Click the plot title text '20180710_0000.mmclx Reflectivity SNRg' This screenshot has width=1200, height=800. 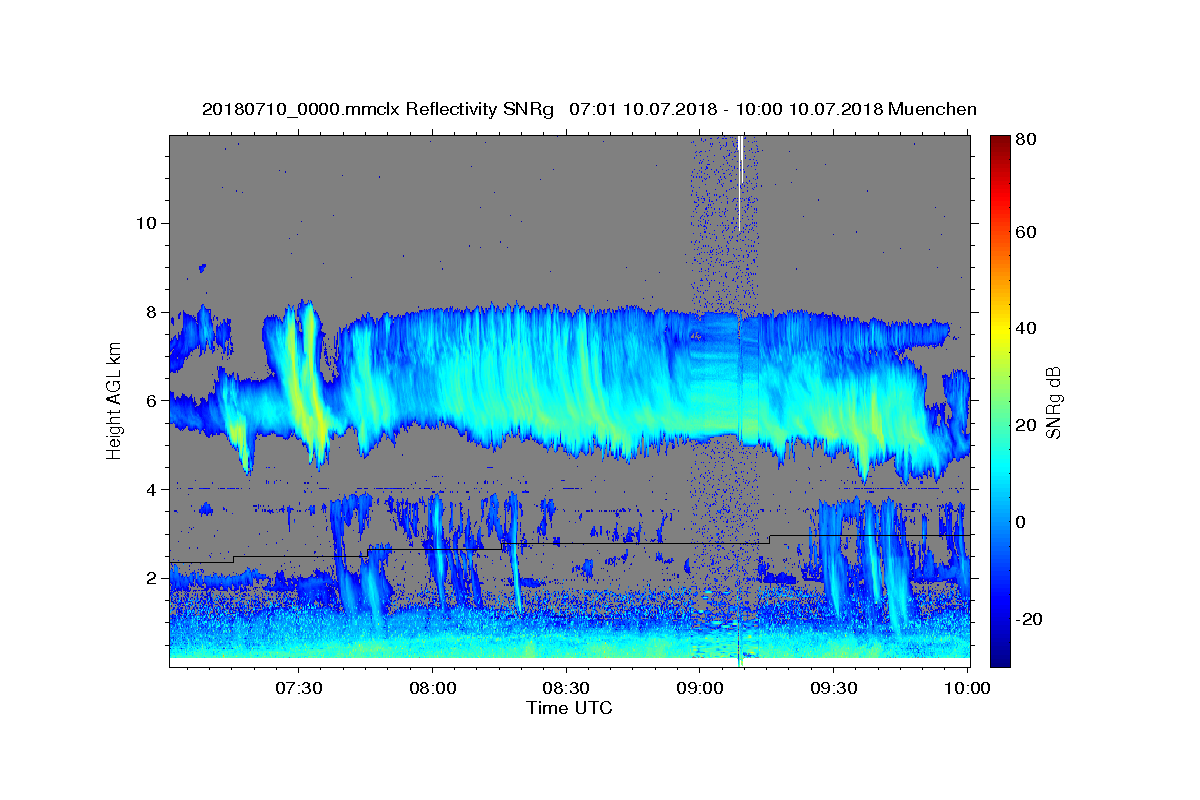pyautogui.click(x=377, y=109)
